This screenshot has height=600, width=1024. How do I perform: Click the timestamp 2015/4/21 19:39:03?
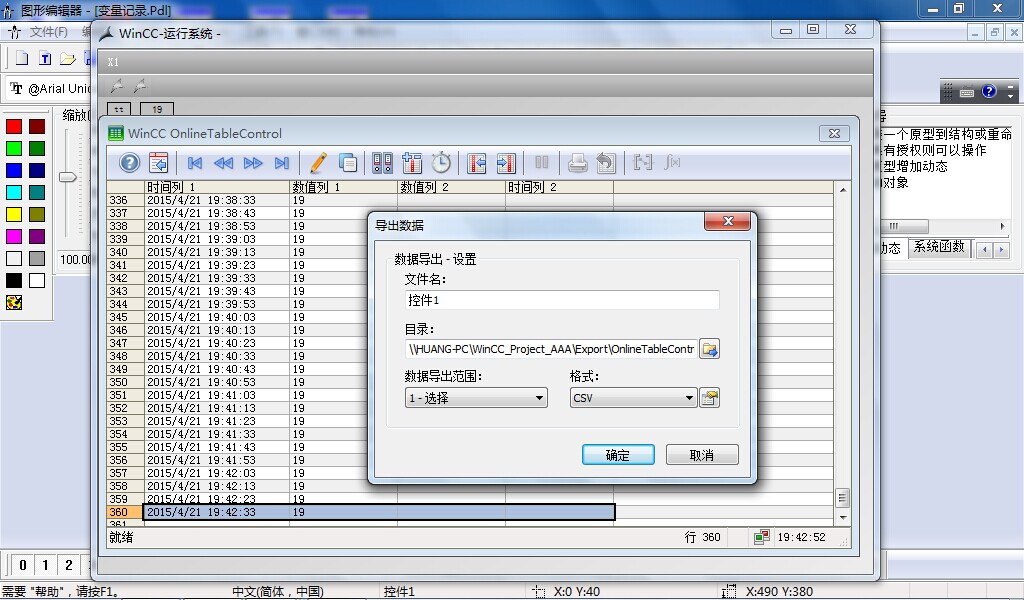pyautogui.click(x=201, y=239)
